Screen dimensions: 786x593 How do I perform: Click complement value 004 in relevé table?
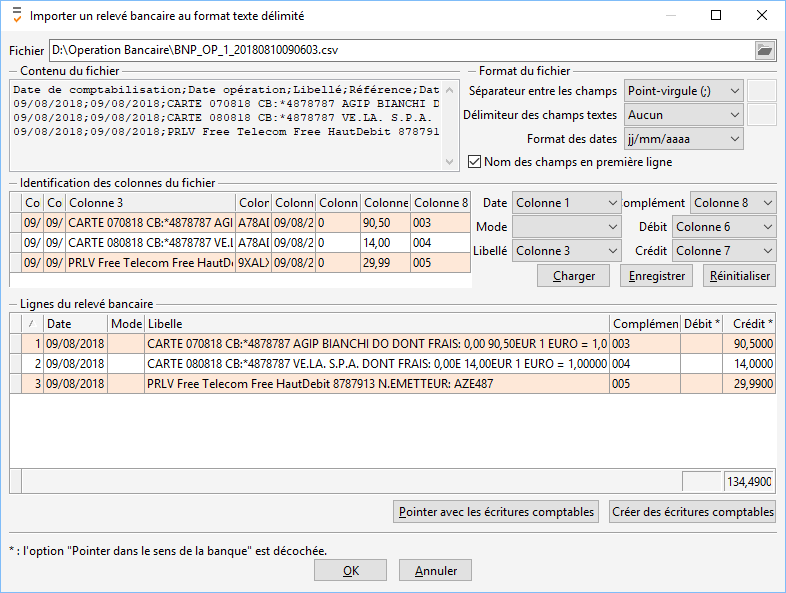click(645, 364)
